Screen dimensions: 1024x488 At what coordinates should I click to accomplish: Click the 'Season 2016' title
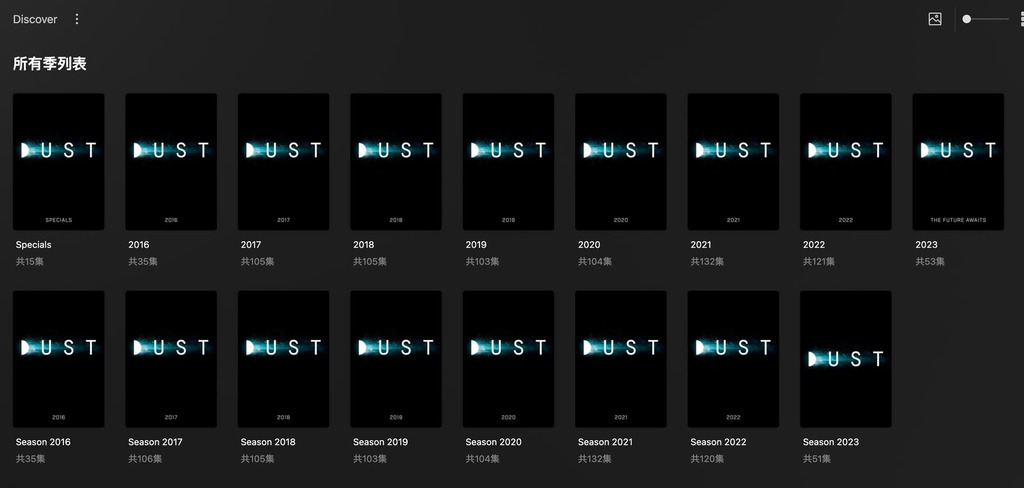click(x=43, y=442)
